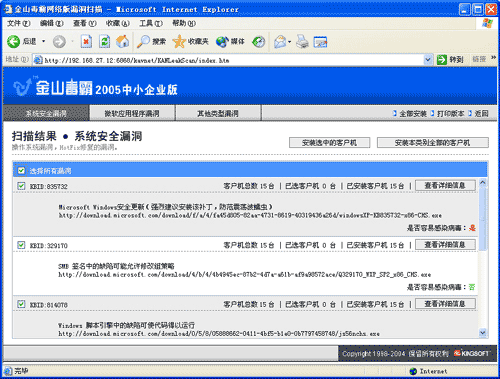
Task: Open the Mail button dropdown arrow
Action: point(289,42)
